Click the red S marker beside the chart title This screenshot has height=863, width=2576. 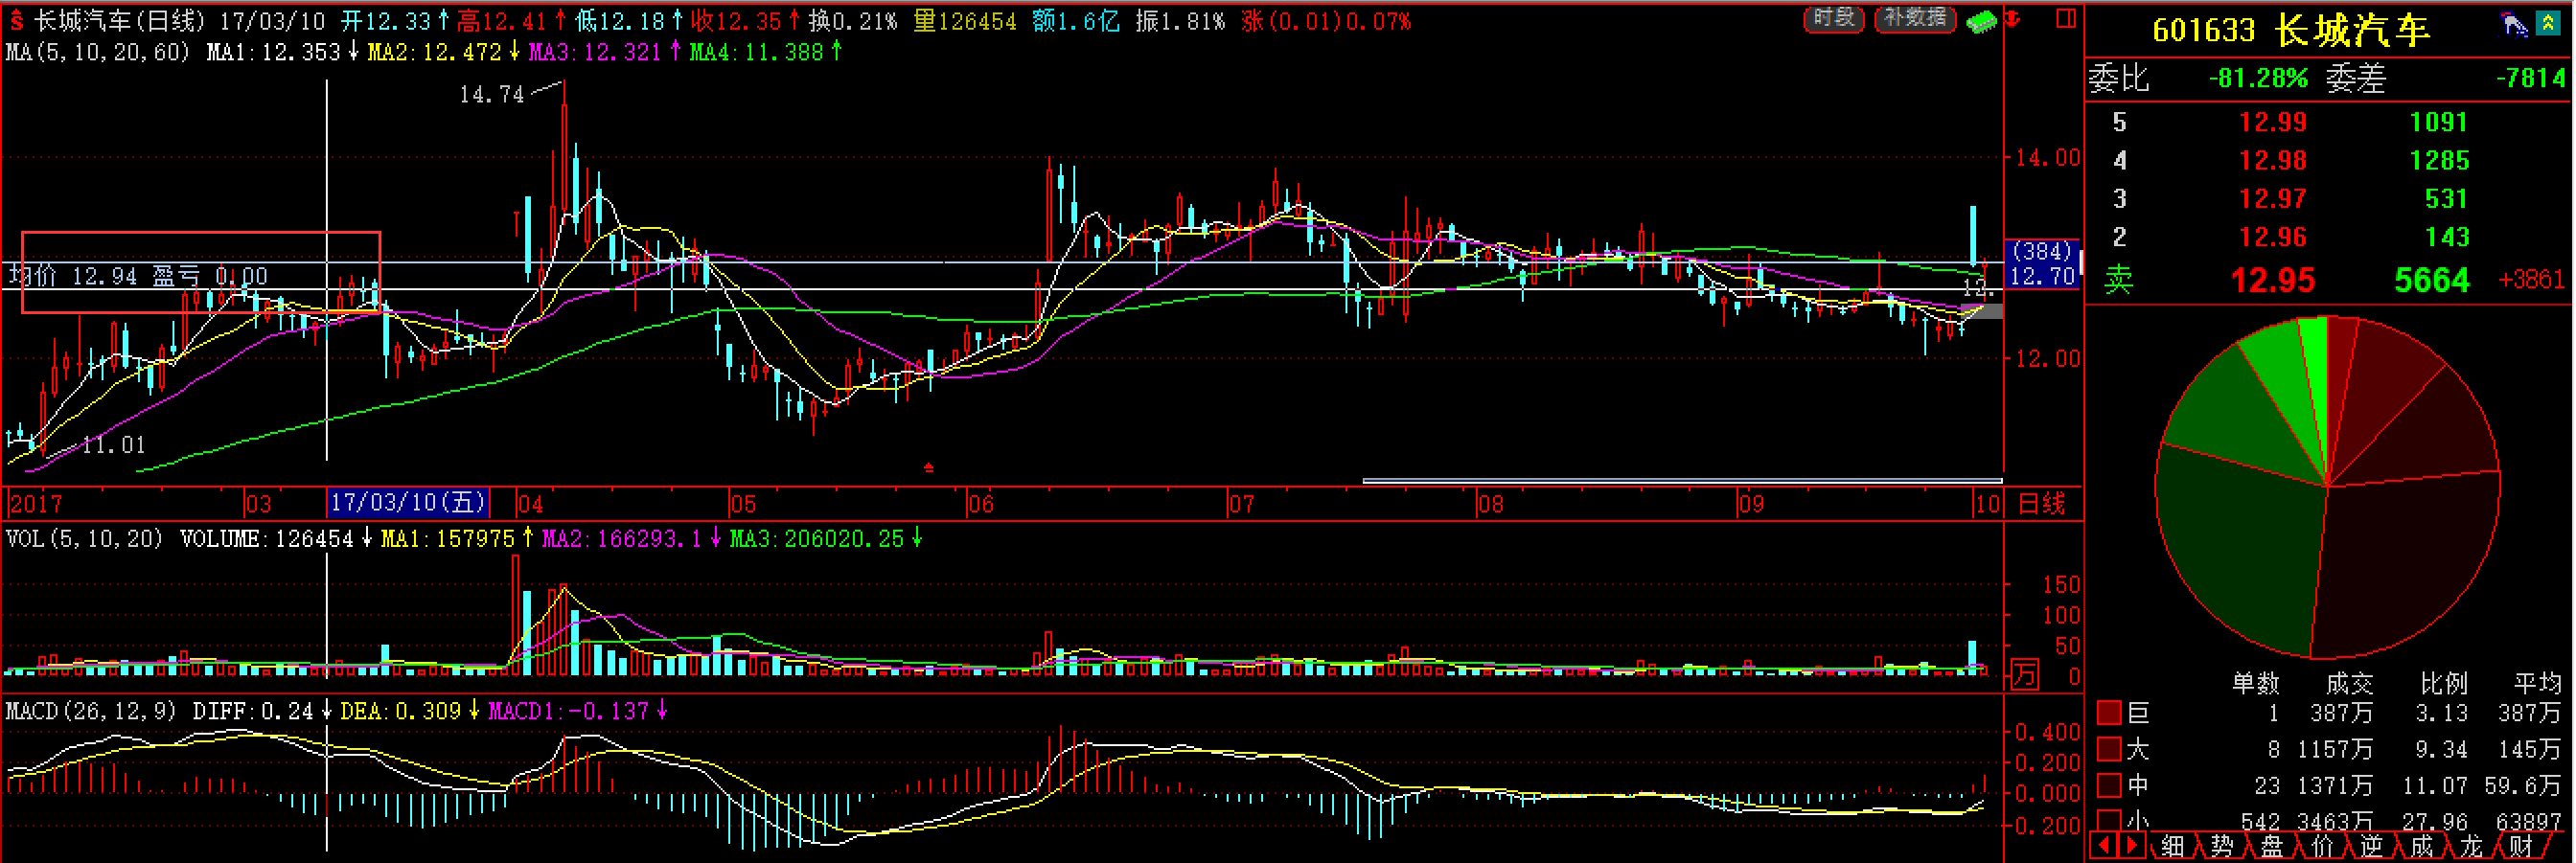(x=16, y=20)
